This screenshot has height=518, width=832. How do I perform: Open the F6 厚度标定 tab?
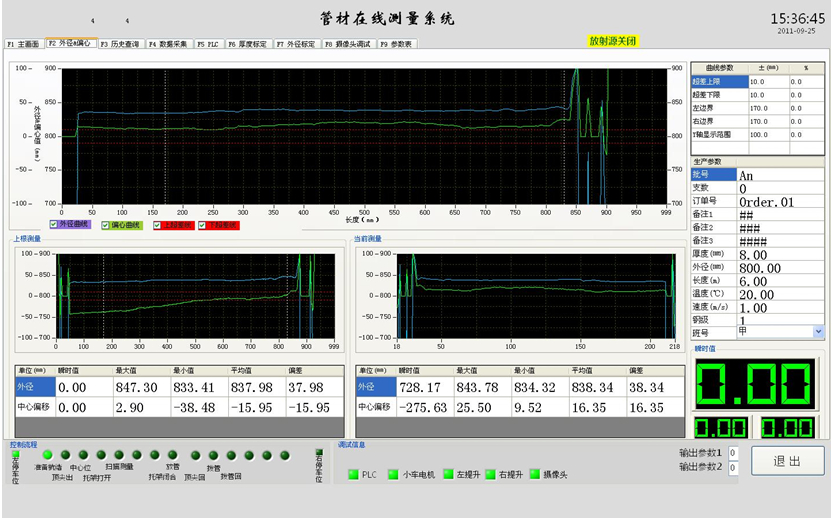(x=248, y=44)
